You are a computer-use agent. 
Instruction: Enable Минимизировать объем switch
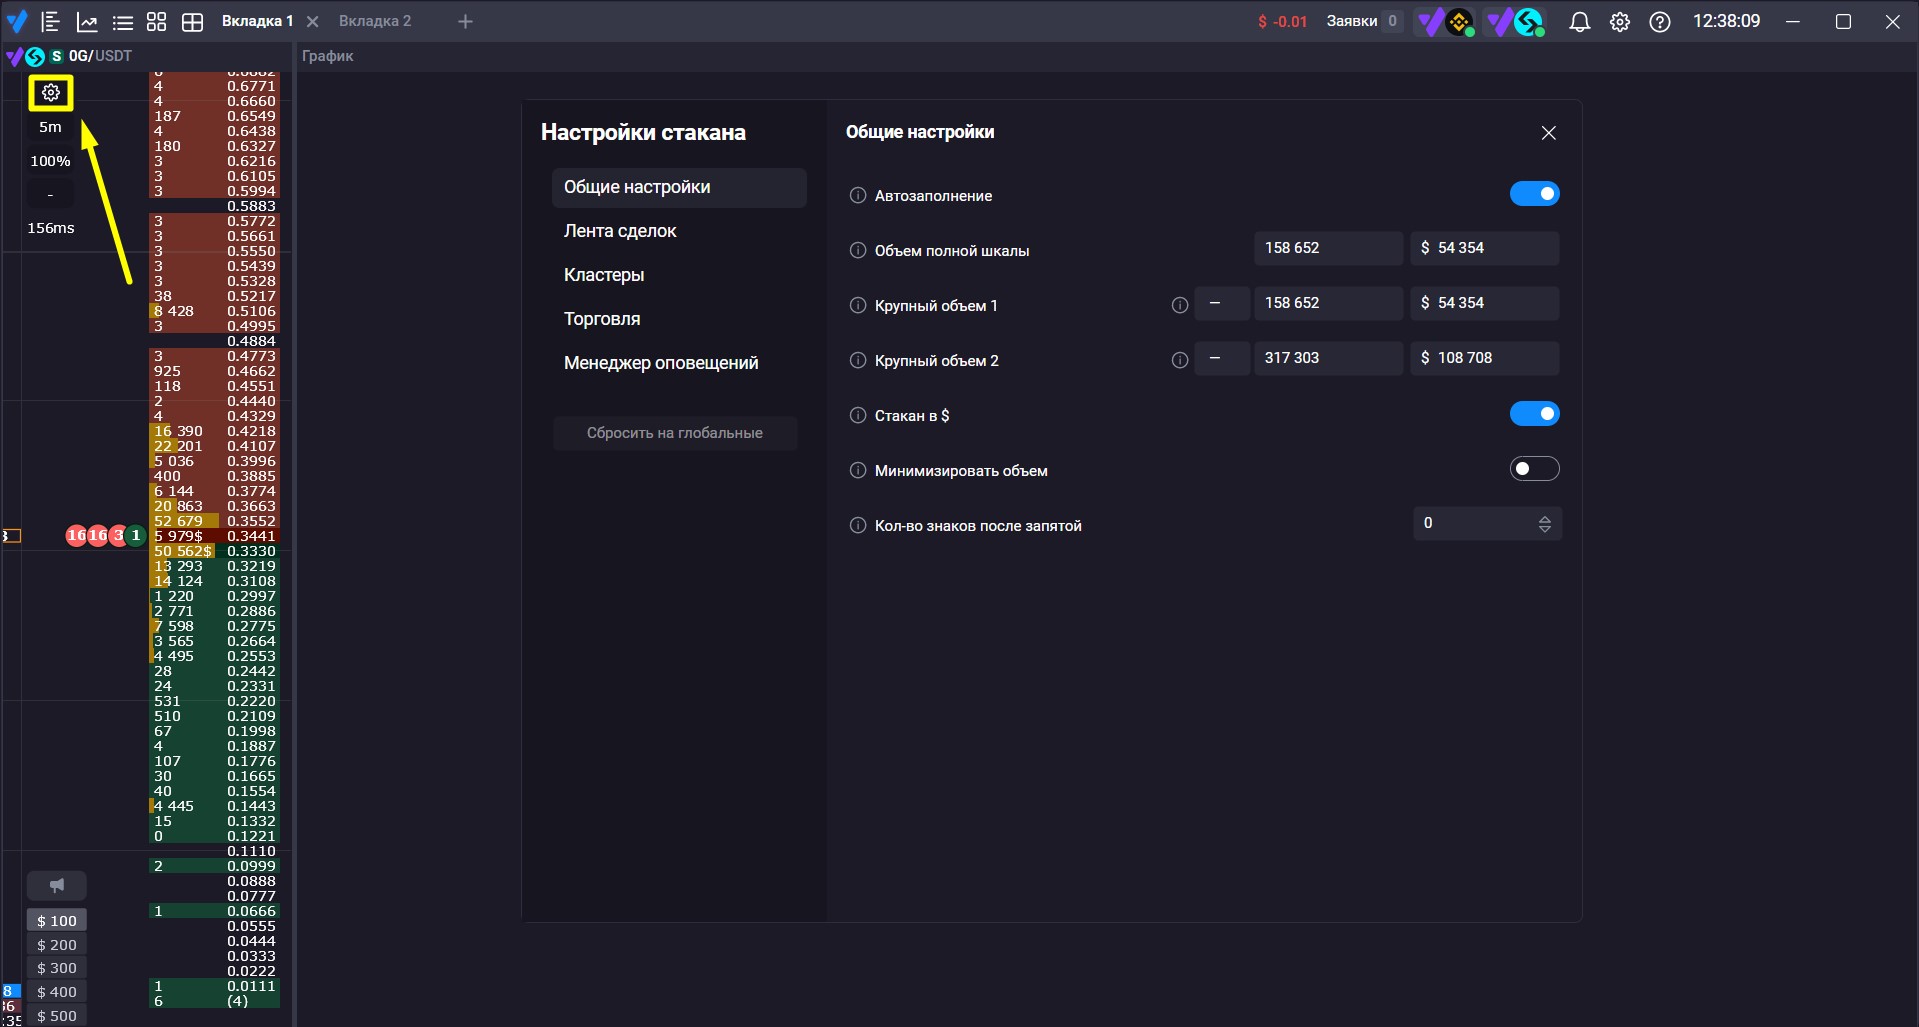coord(1534,469)
